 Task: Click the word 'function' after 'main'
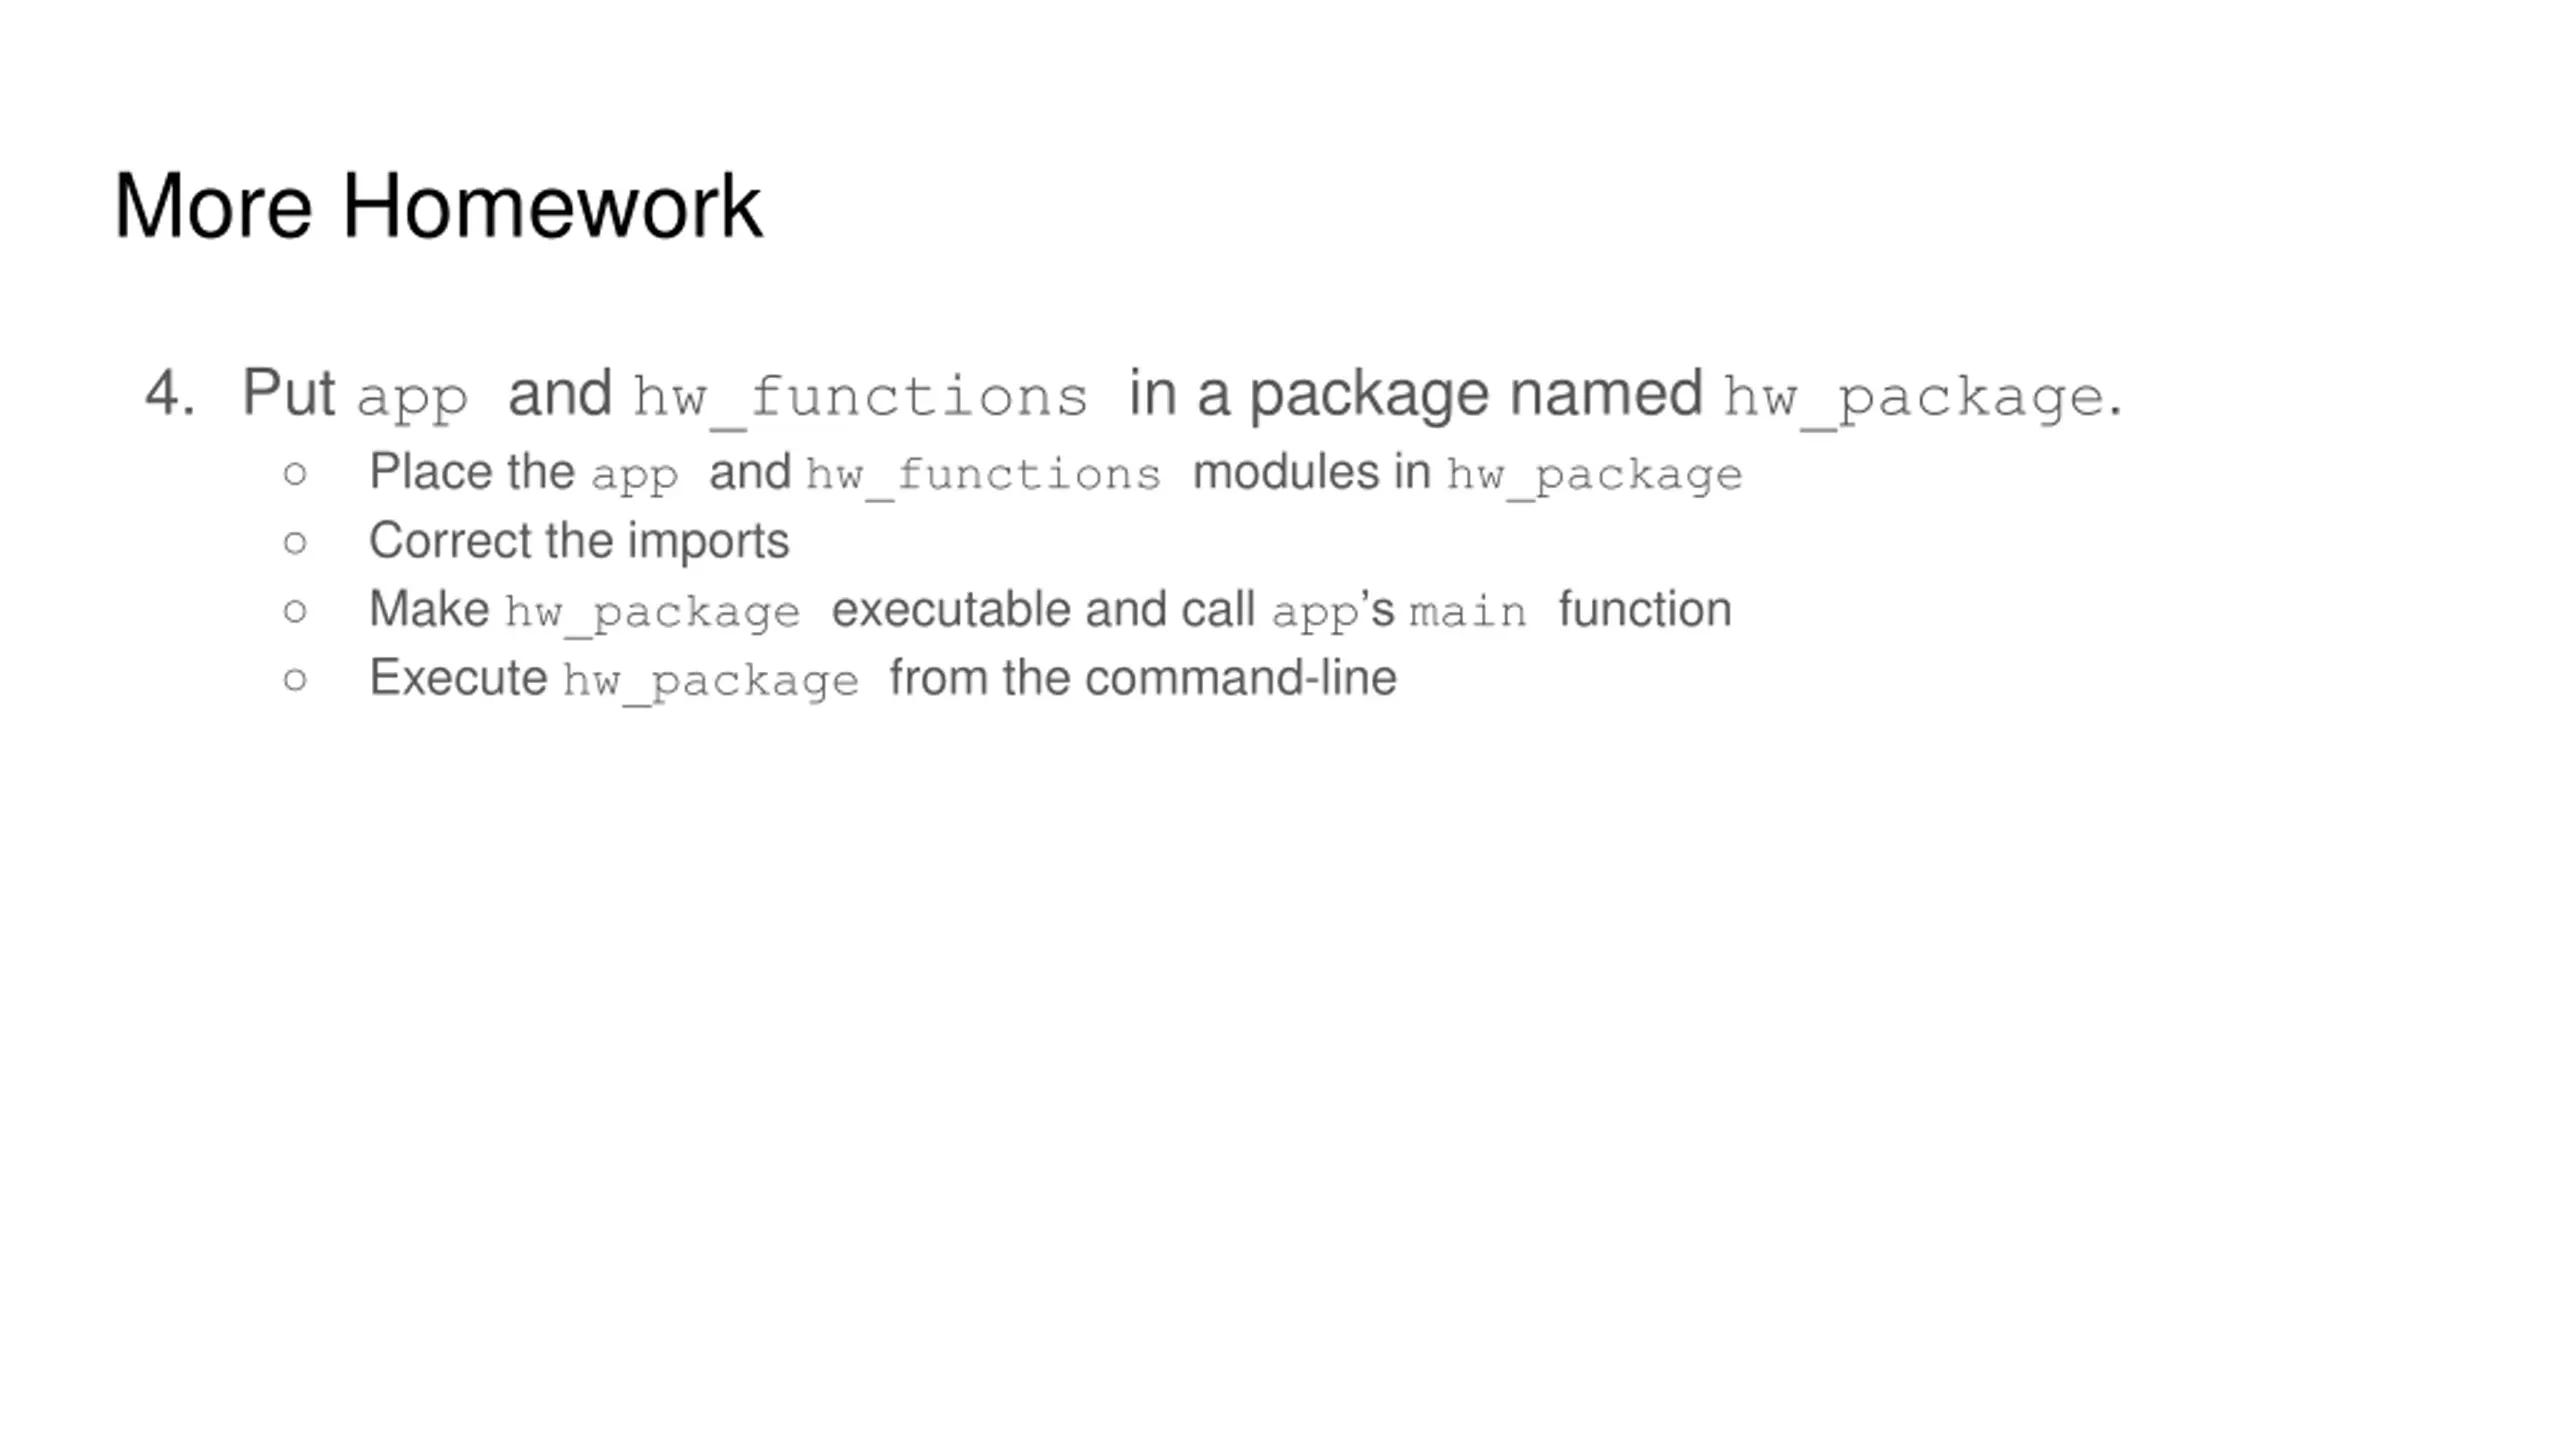click(1645, 609)
